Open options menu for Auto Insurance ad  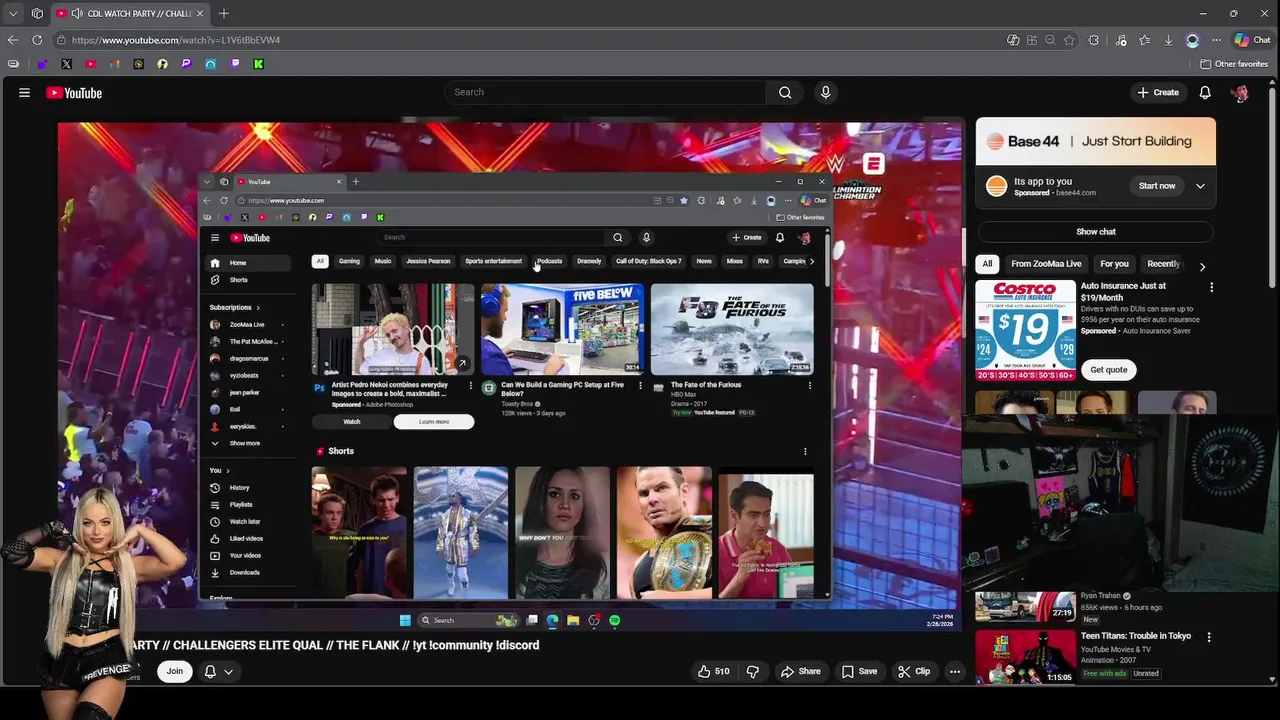[1211, 287]
